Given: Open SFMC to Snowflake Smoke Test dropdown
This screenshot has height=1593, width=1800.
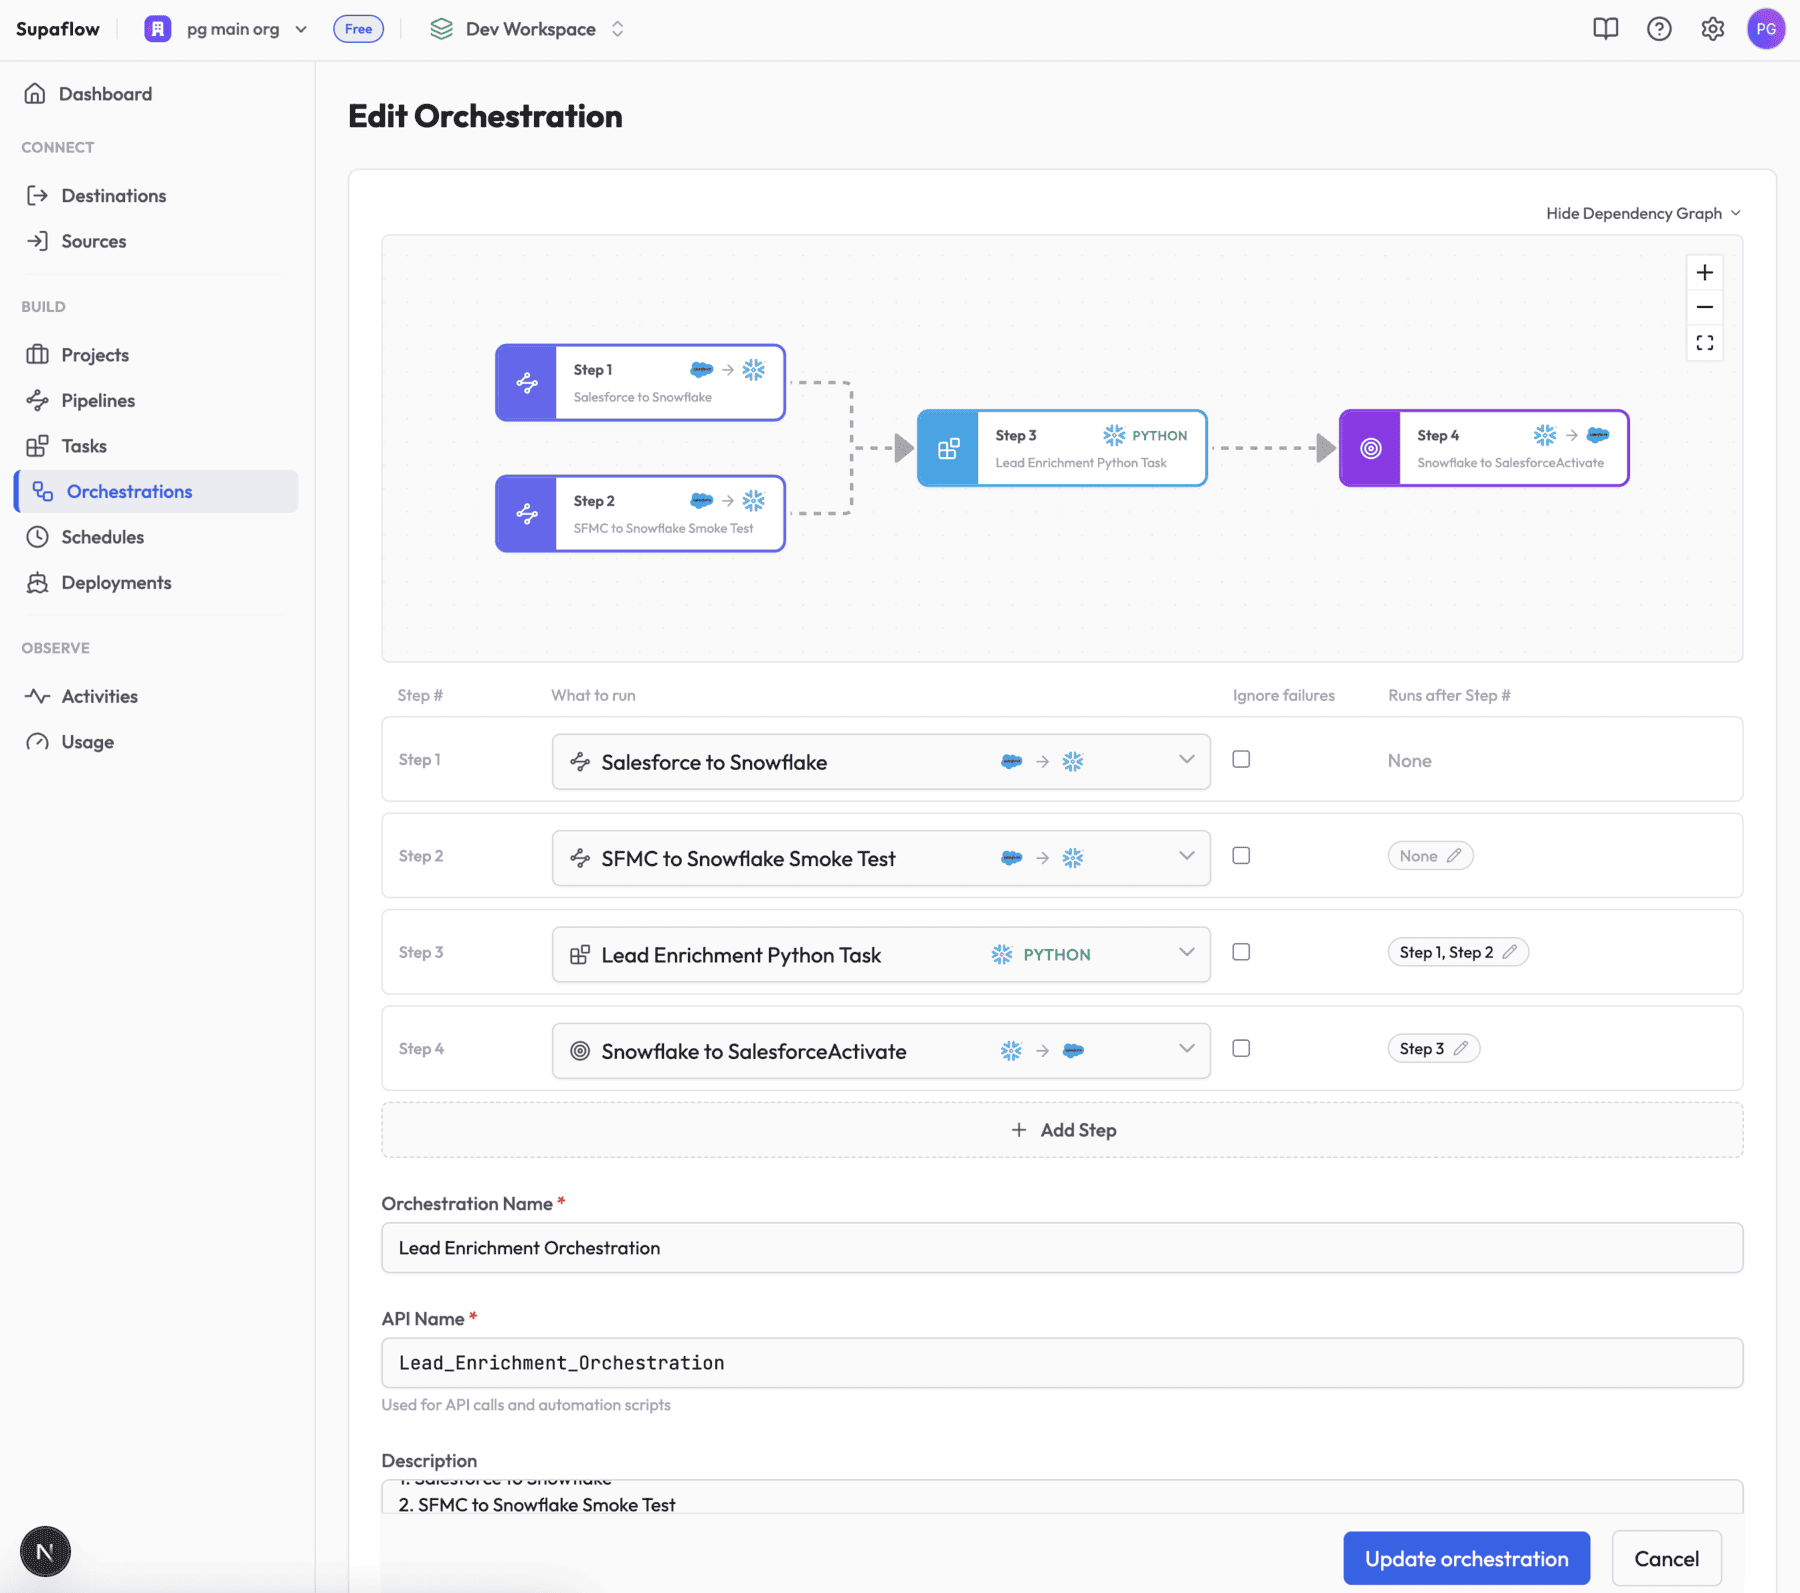Looking at the screenshot, I should point(881,858).
